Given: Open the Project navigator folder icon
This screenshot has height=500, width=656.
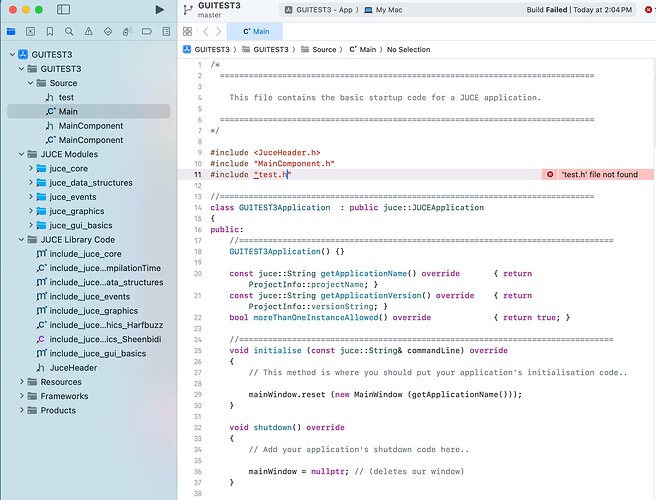Looking at the screenshot, I should [11, 31].
